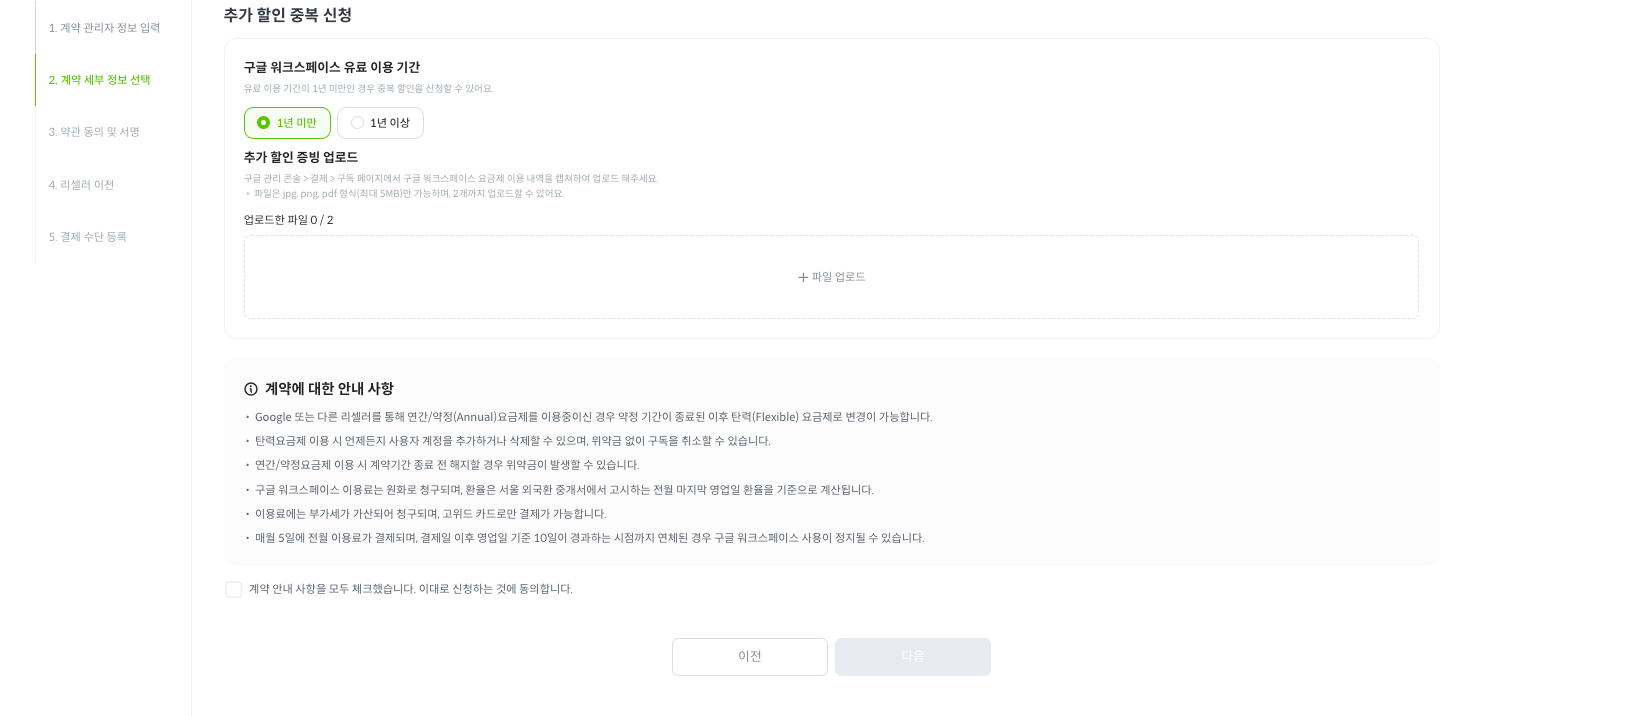1650x716 pixels.
Task: Go to step 2. 계약 세부 정보 선택
Action: [99, 80]
